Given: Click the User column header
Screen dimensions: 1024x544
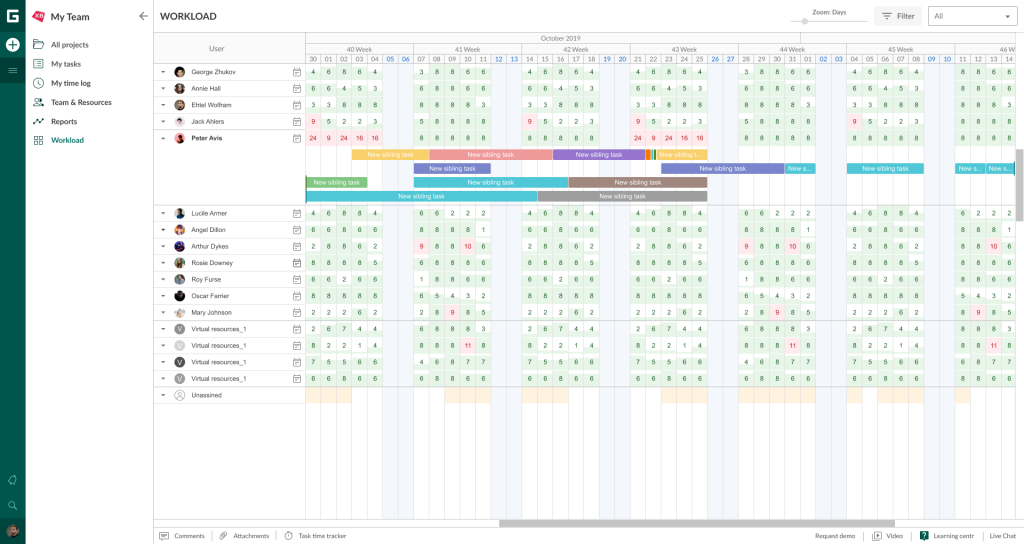Looking at the screenshot, I should click(x=217, y=49).
